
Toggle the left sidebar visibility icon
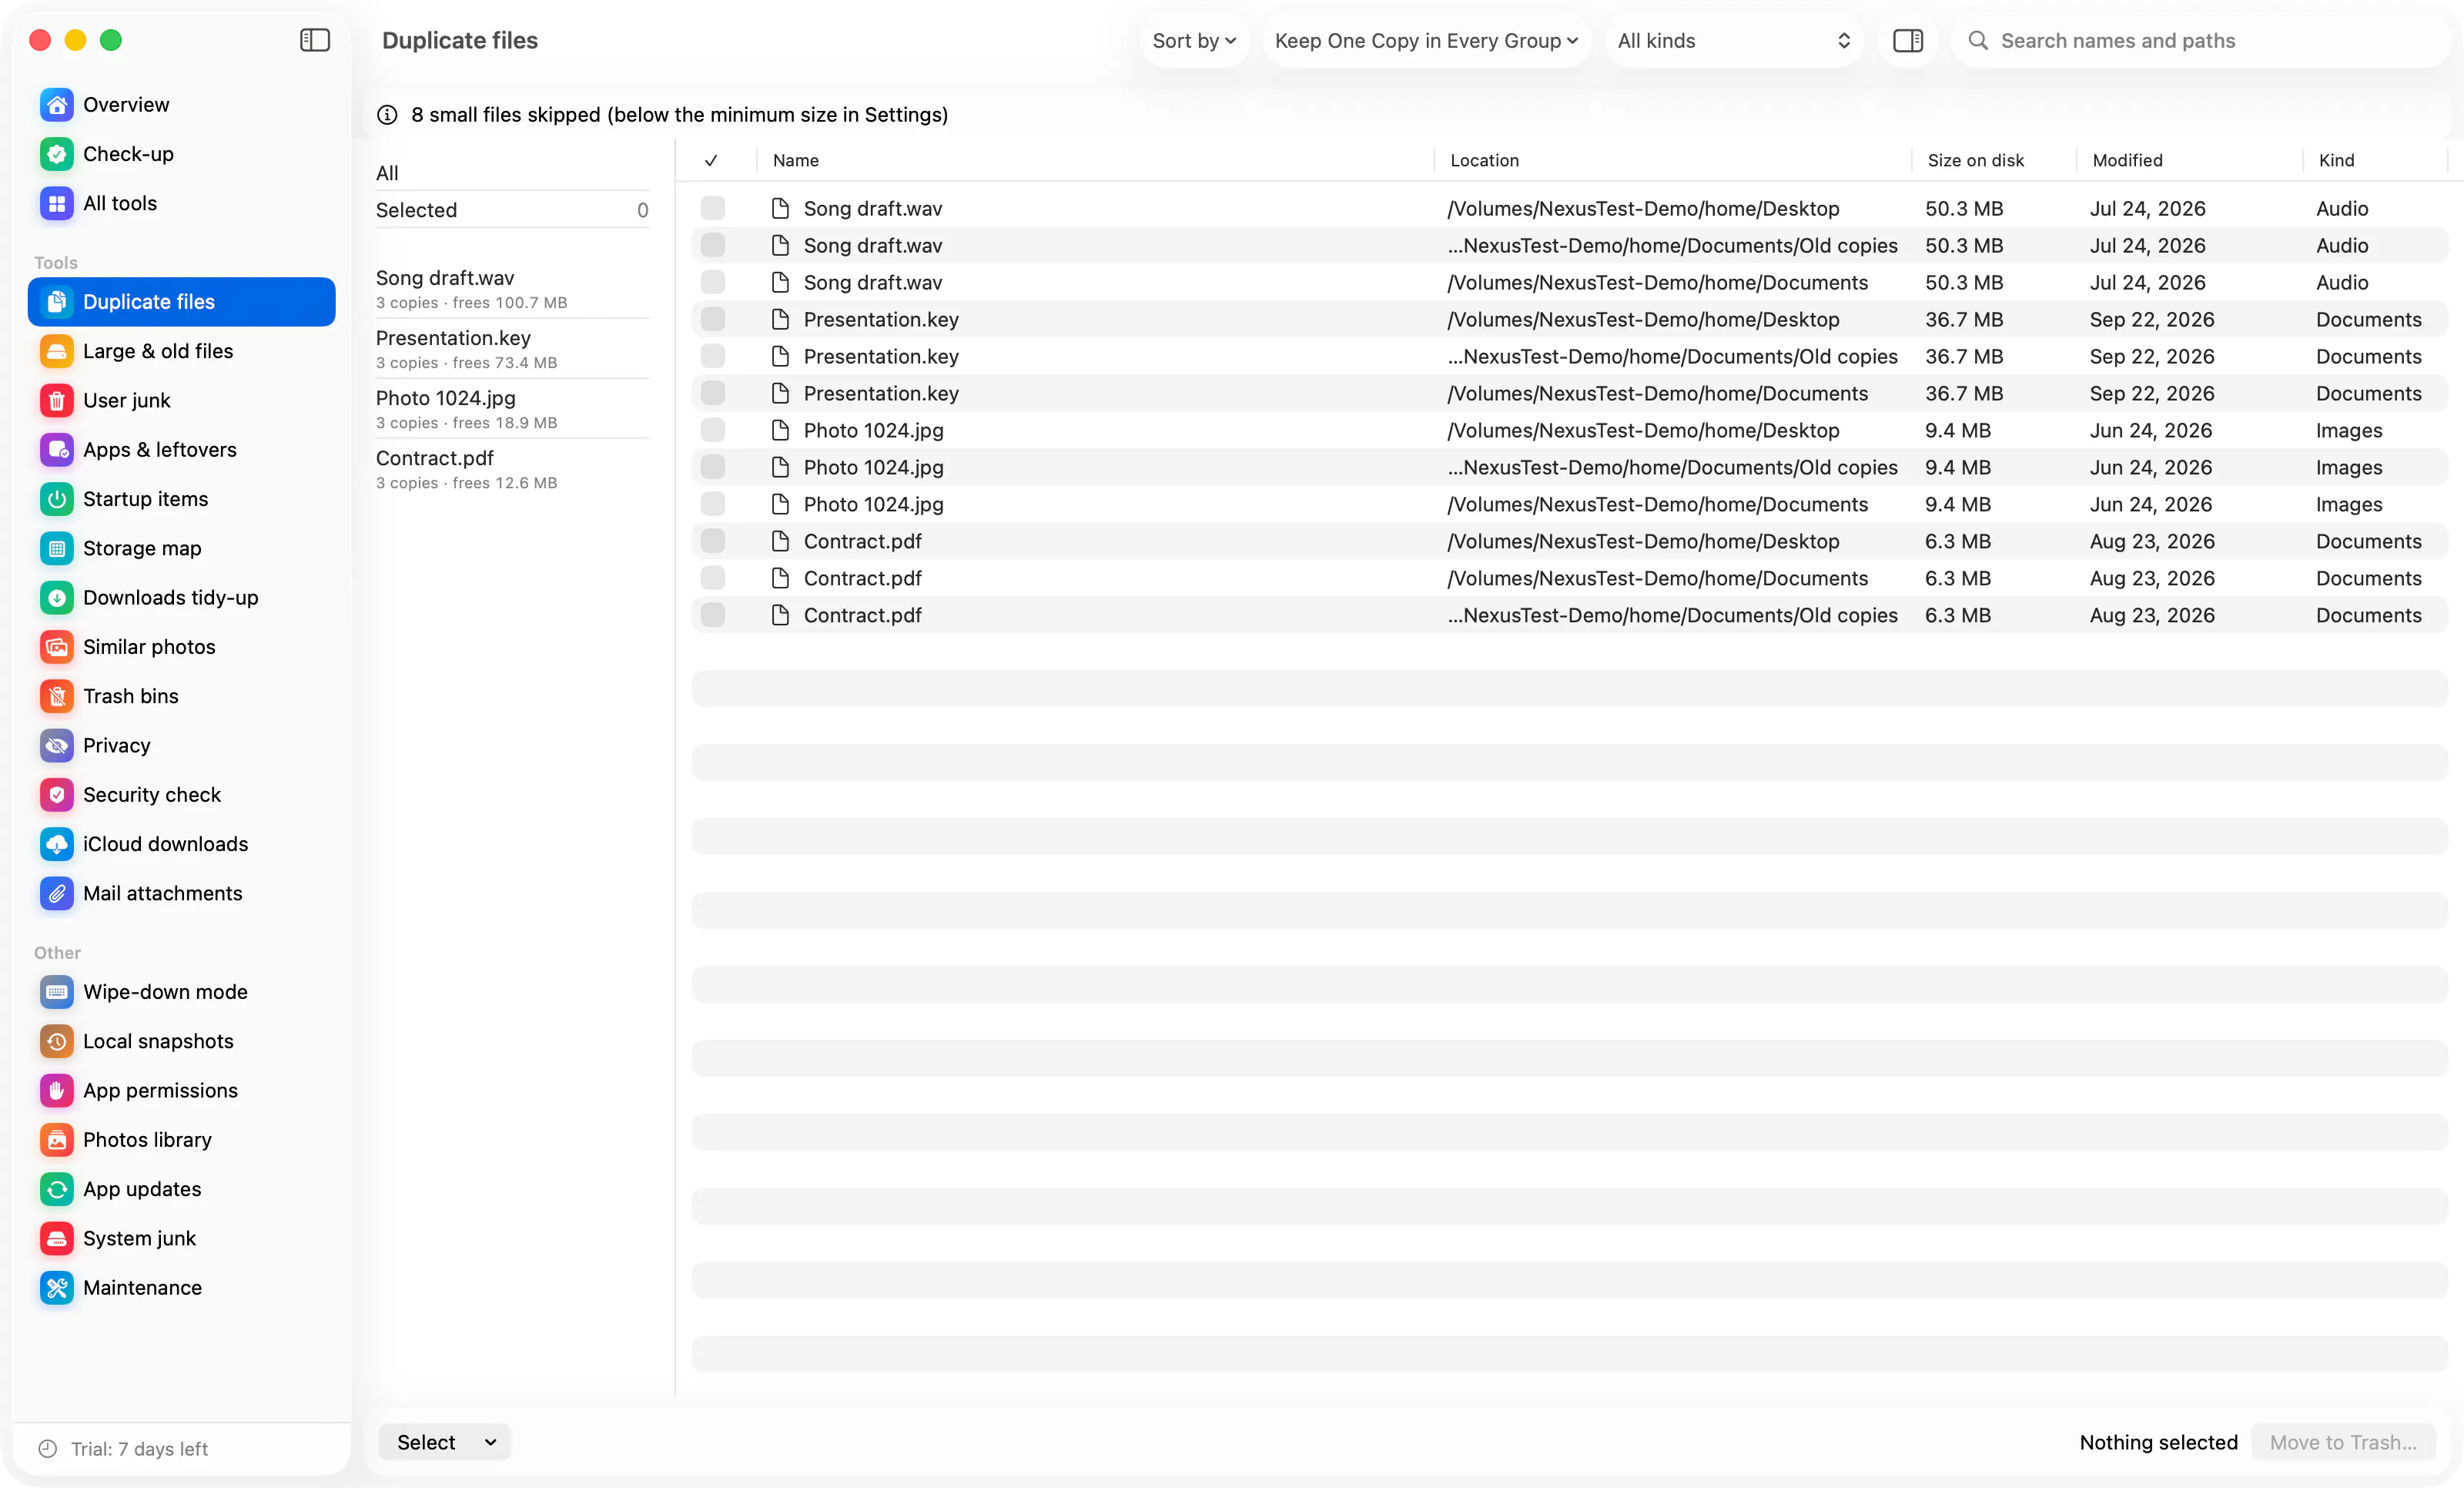[315, 40]
